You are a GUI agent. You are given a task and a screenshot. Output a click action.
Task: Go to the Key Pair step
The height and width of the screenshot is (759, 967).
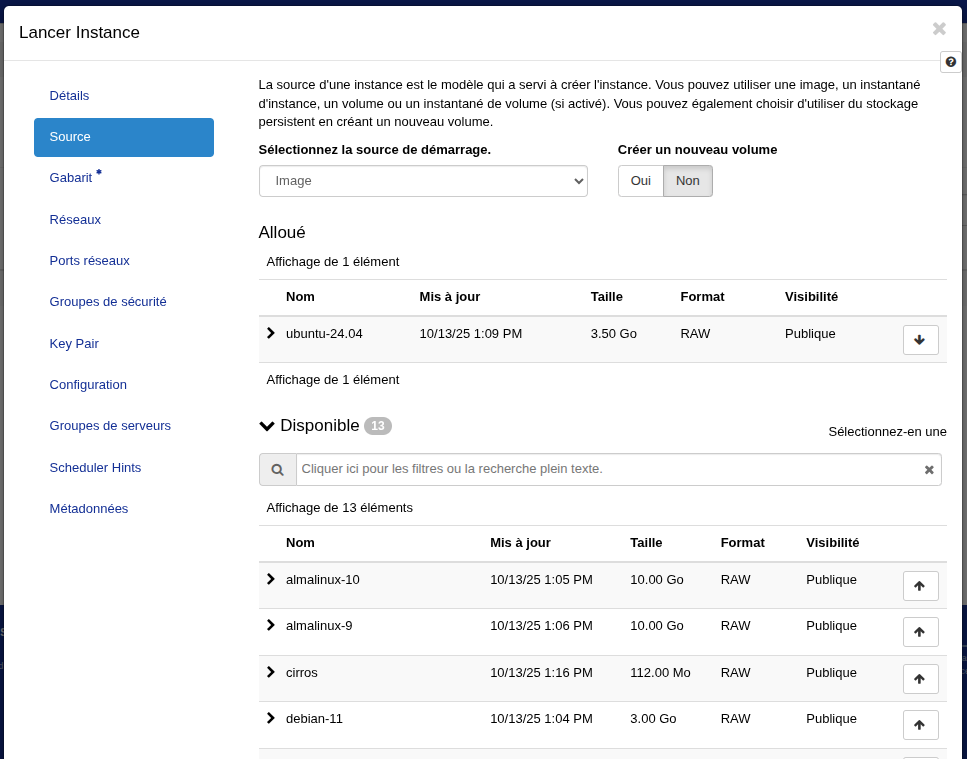(x=74, y=343)
